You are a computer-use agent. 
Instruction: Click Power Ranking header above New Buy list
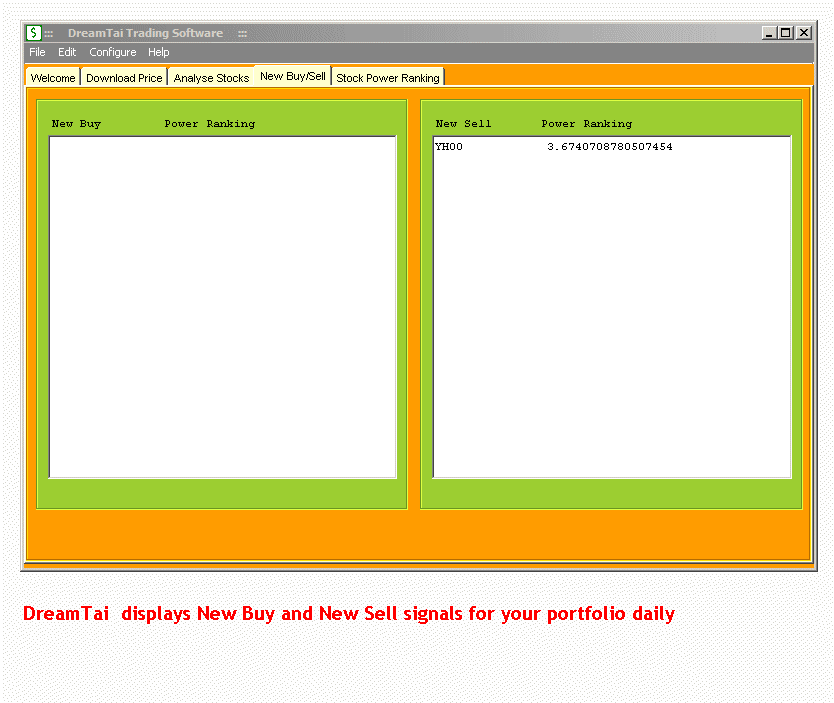(210, 123)
